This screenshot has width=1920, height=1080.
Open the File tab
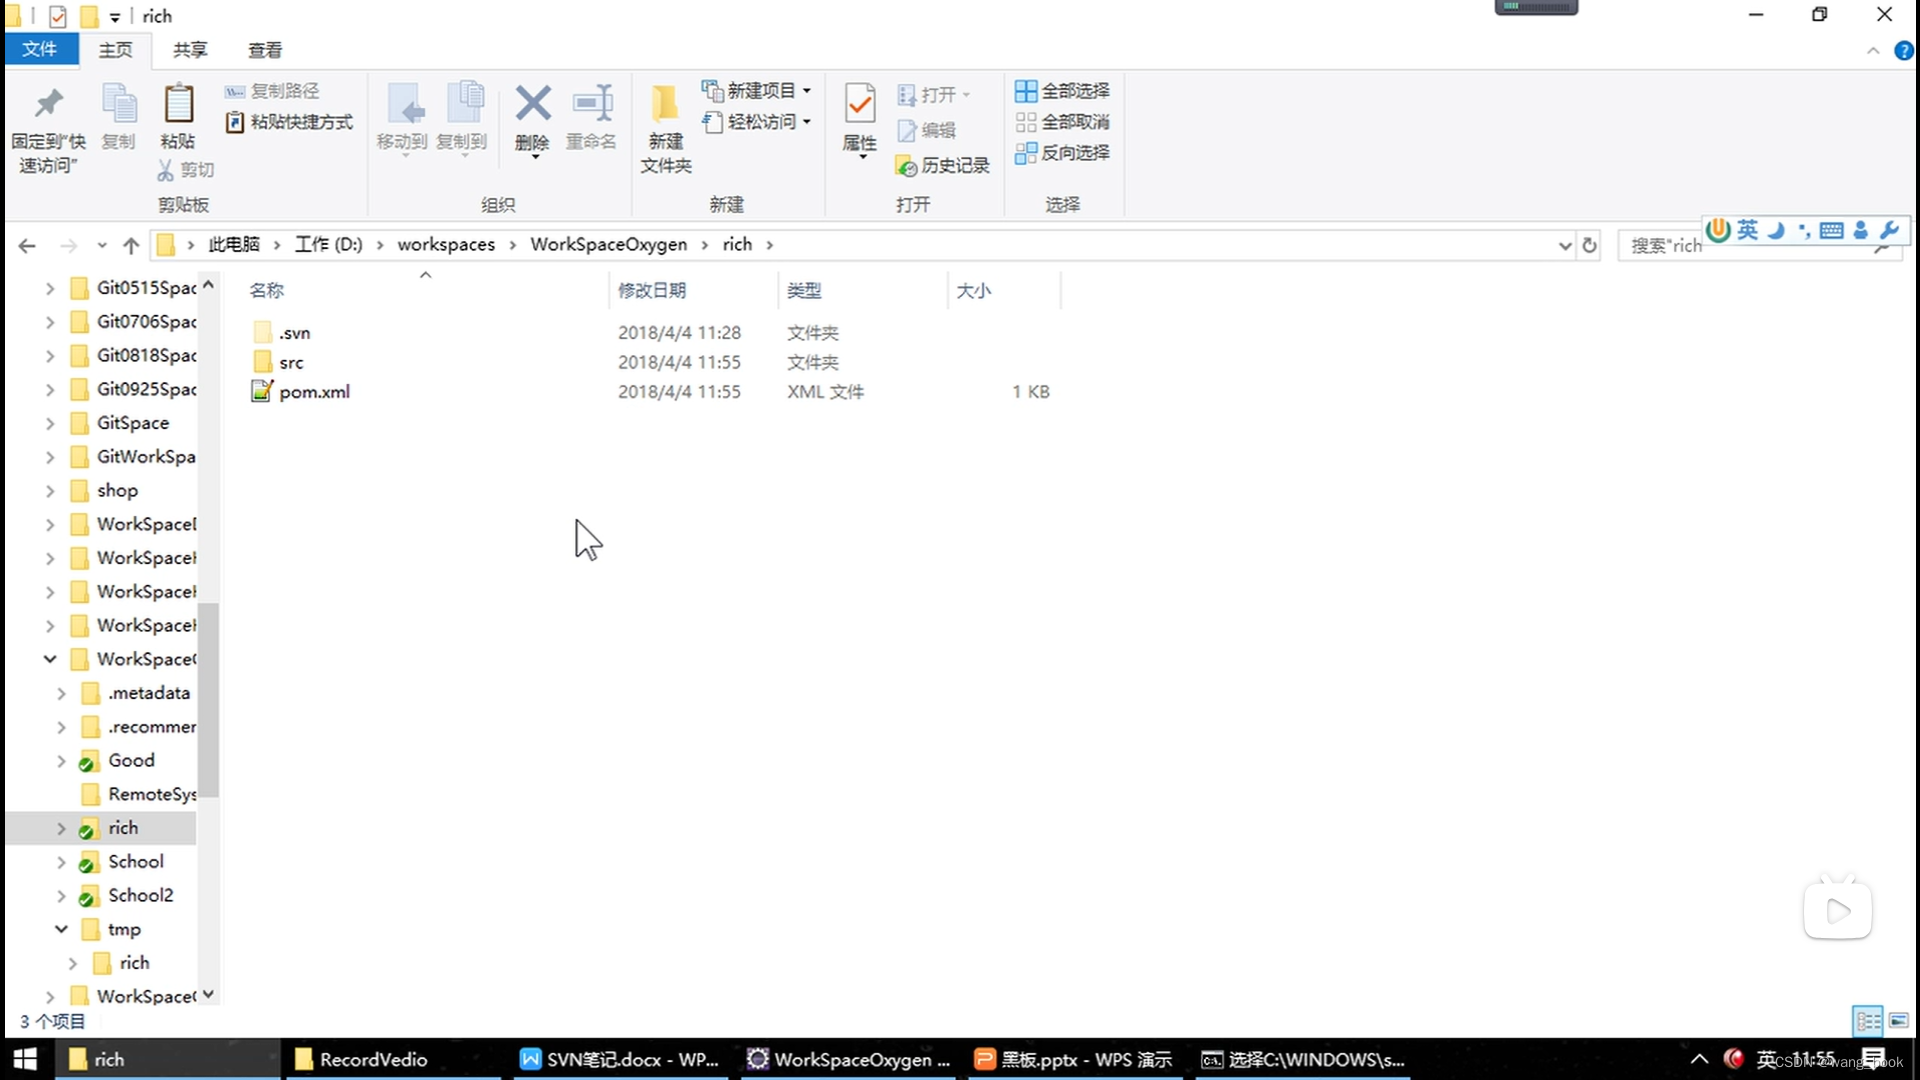point(40,50)
